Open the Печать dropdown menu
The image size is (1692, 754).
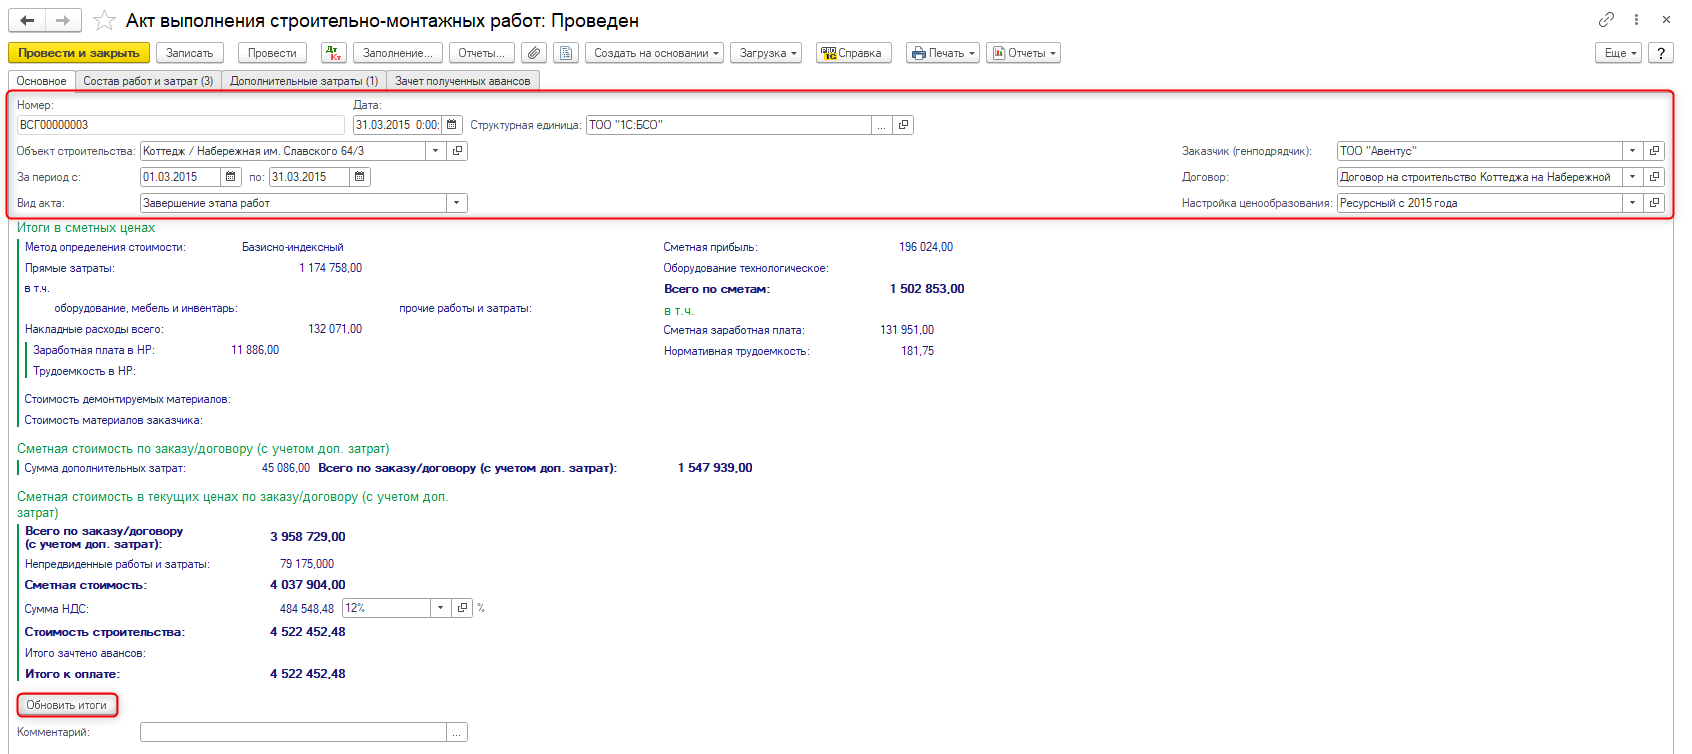pyautogui.click(x=942, y=53)
